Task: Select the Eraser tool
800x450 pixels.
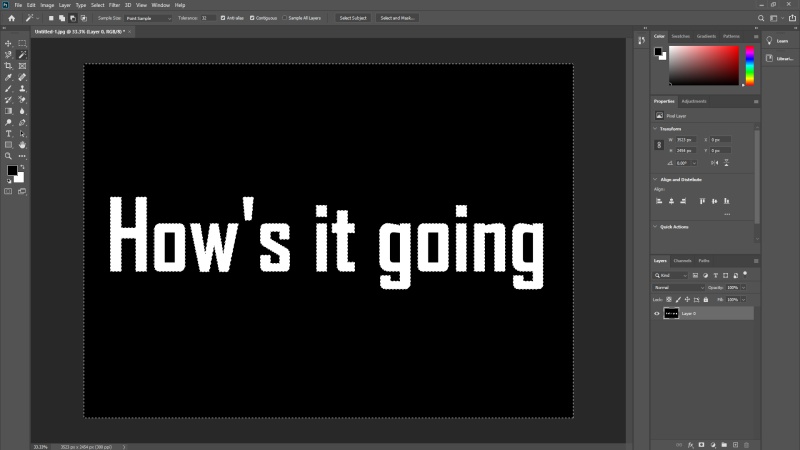Action: (x=22, y=100)
